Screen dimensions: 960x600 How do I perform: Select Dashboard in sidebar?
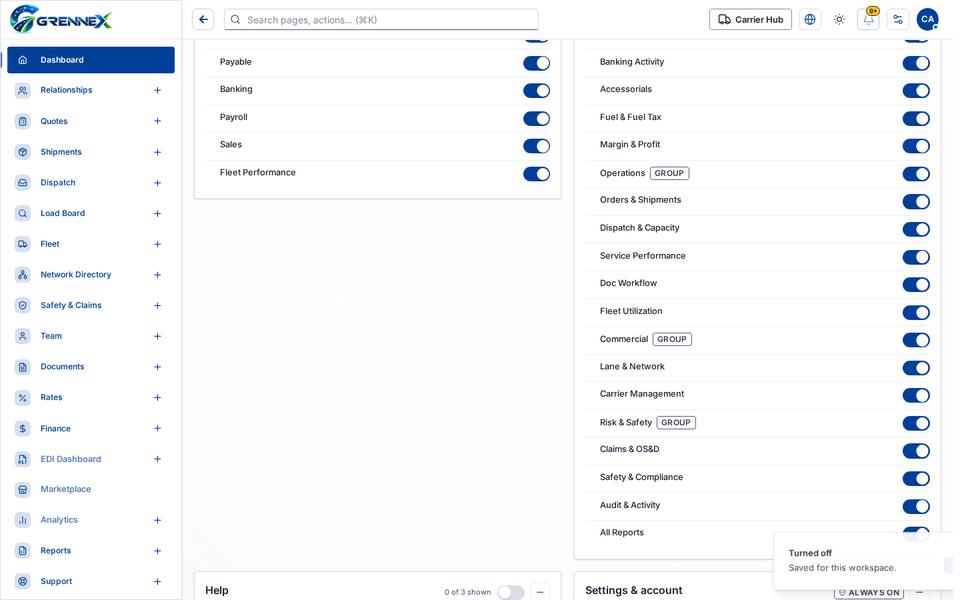click(91, 60)
